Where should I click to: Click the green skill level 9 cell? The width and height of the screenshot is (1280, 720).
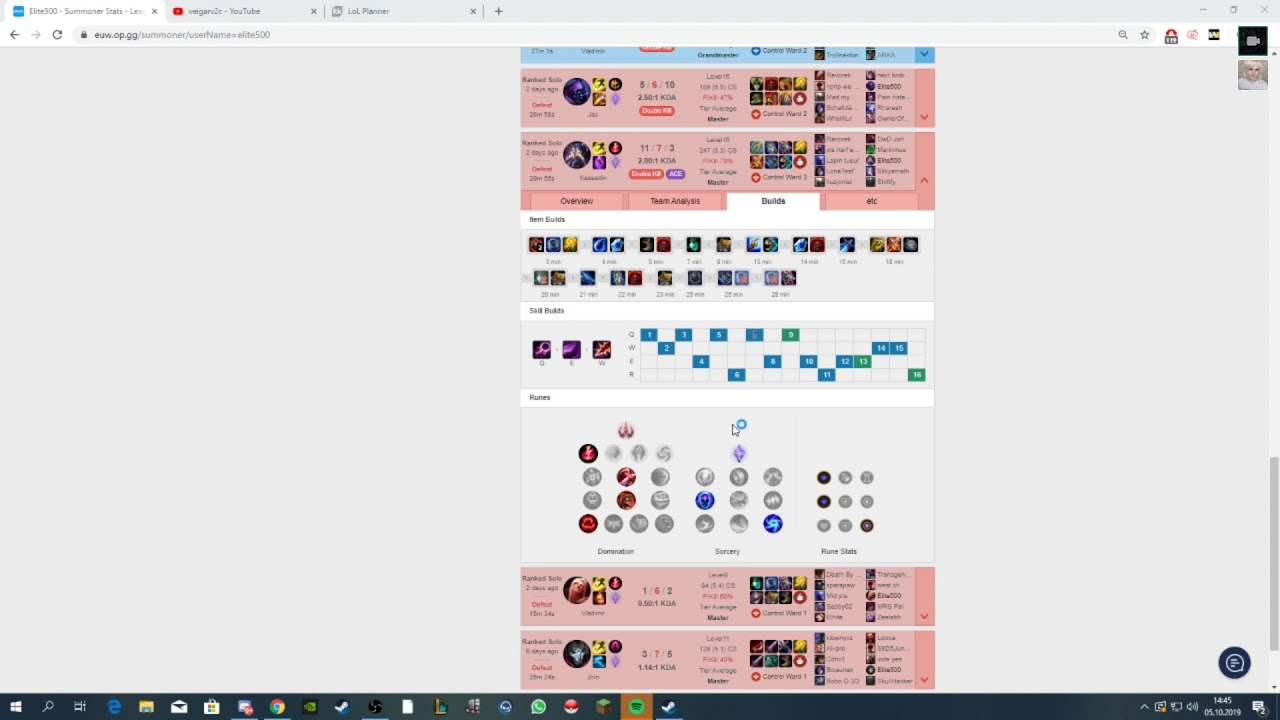pos(791,335)
